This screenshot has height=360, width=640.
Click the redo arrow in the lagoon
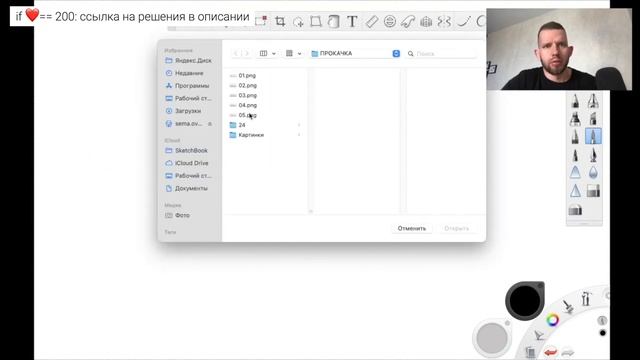pos(567,352)
